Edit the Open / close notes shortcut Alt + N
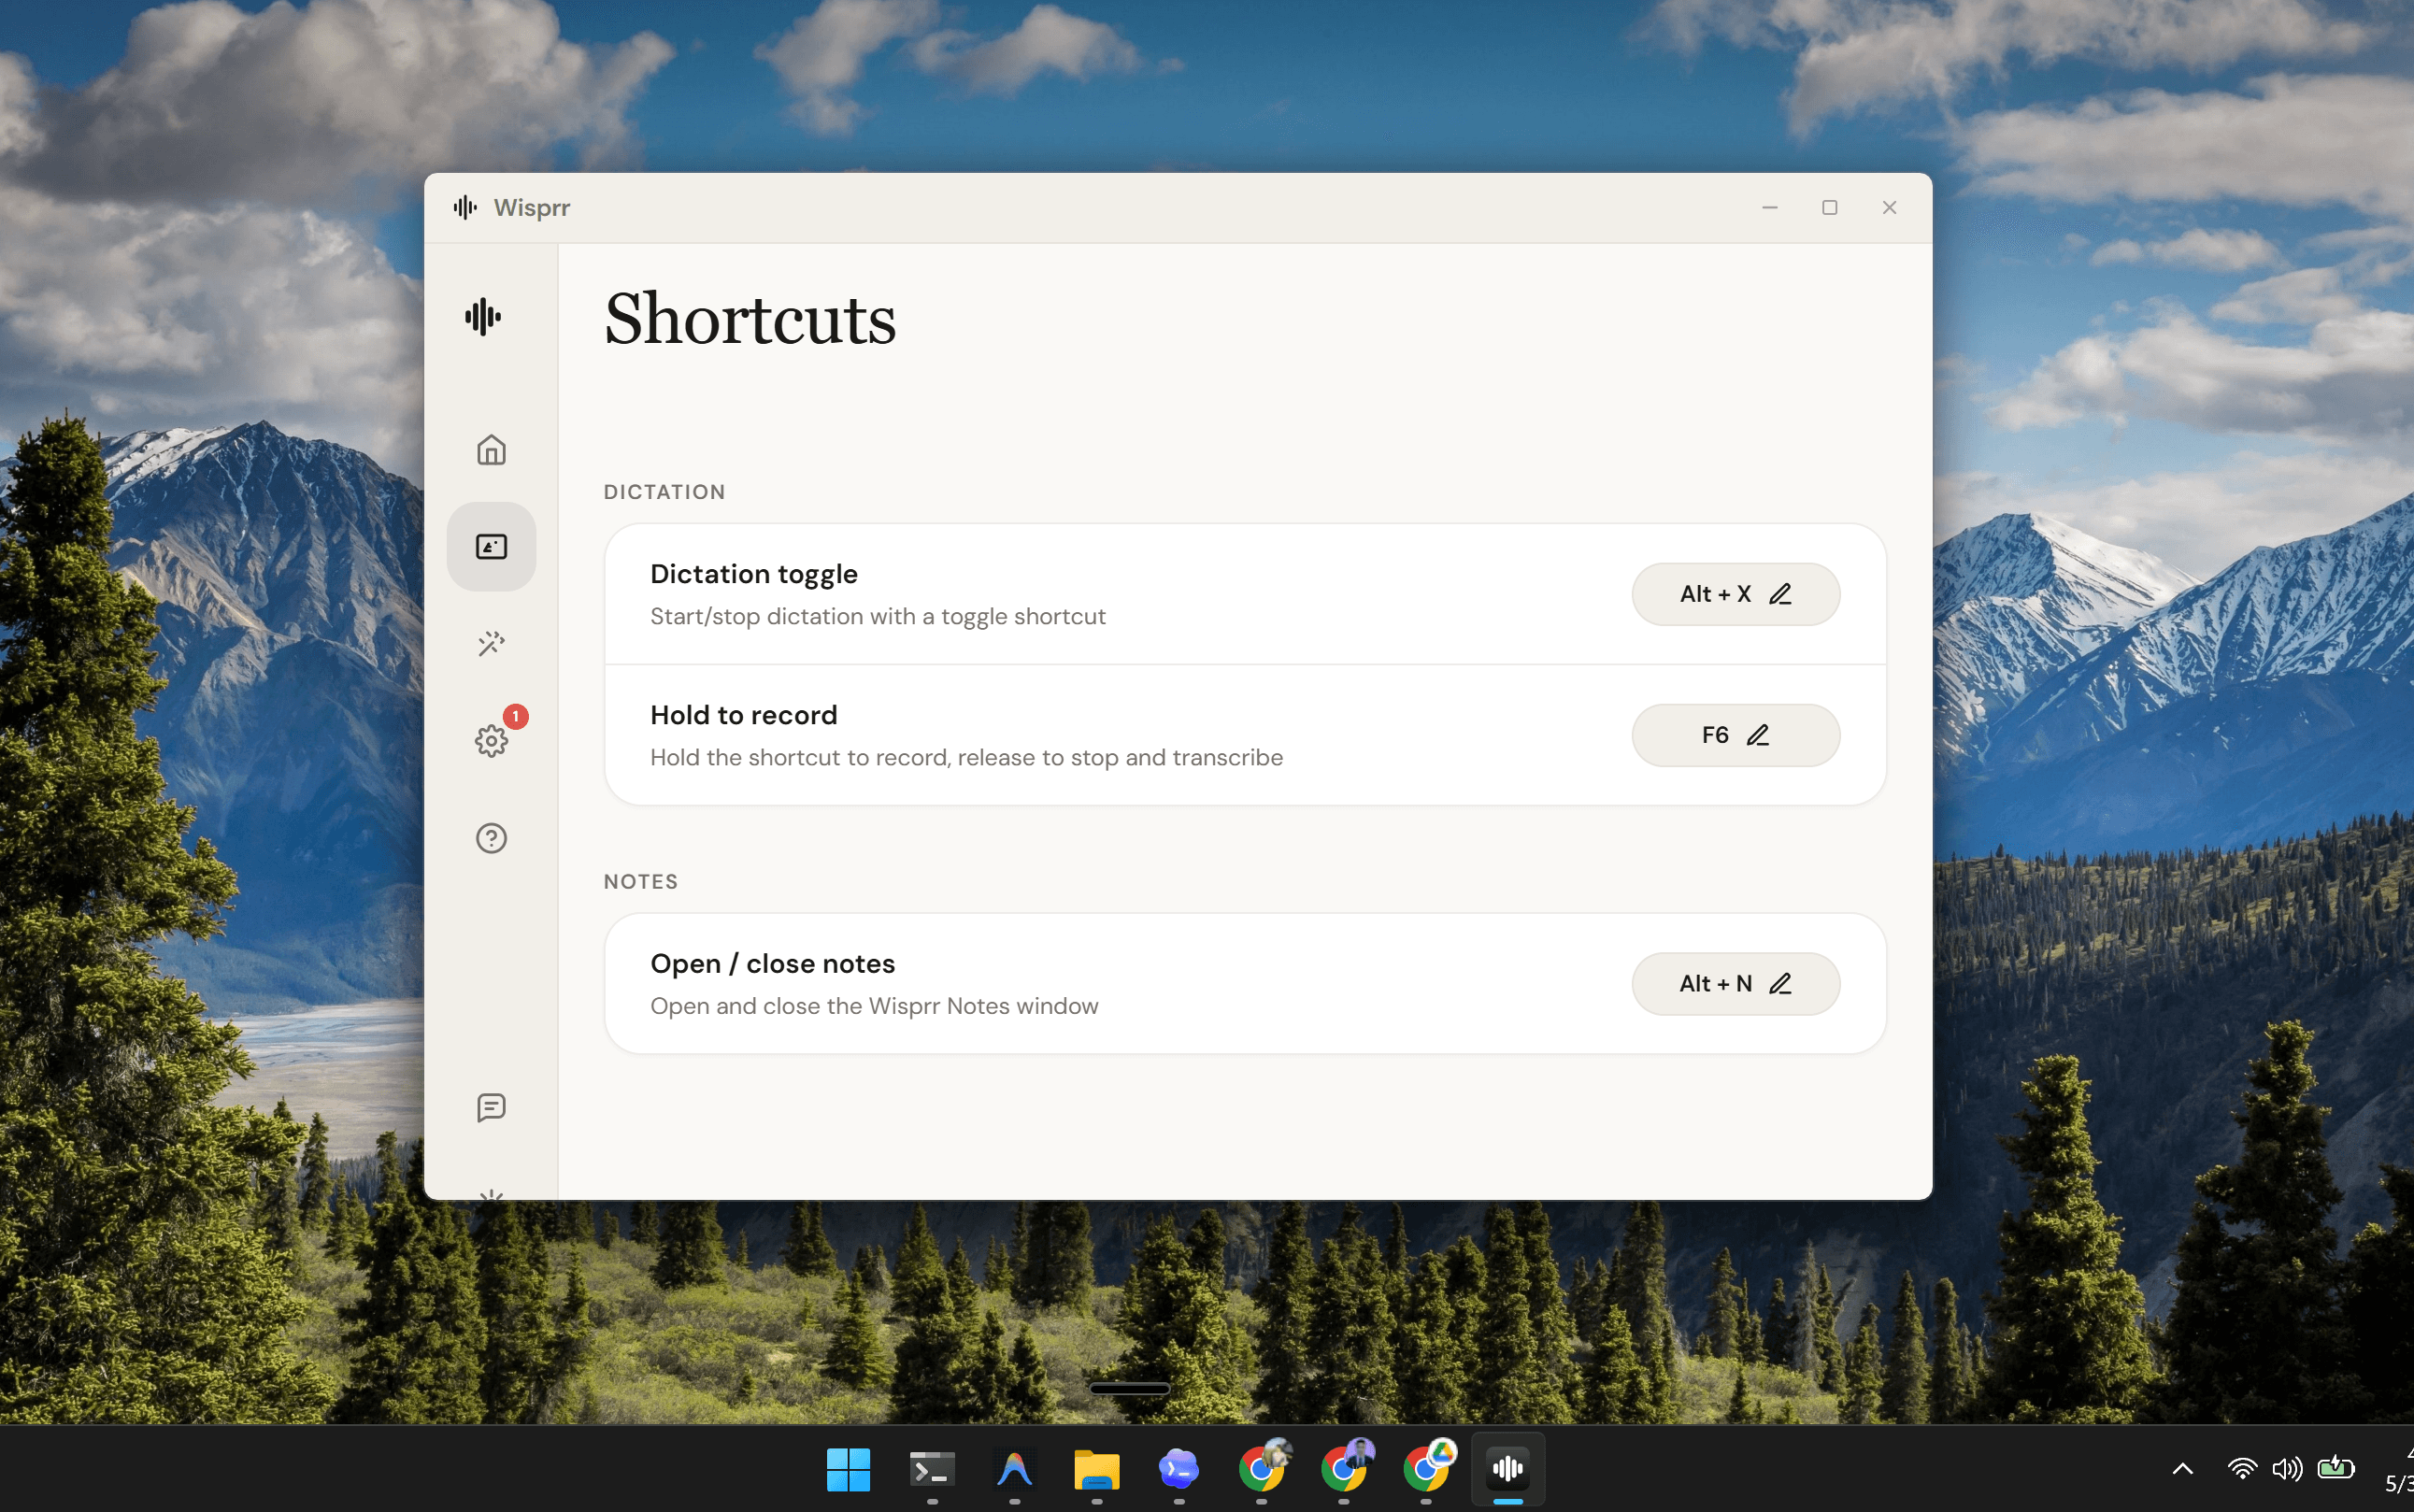 (1735, 984)
